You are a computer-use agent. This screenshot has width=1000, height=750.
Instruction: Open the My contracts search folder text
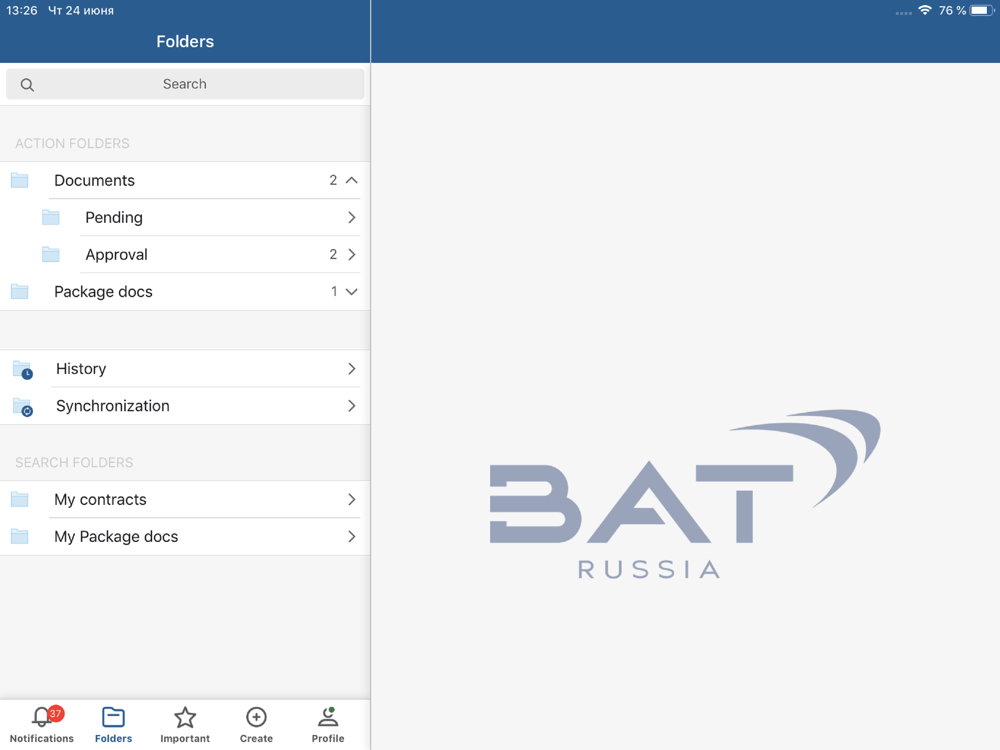(100, 499)
